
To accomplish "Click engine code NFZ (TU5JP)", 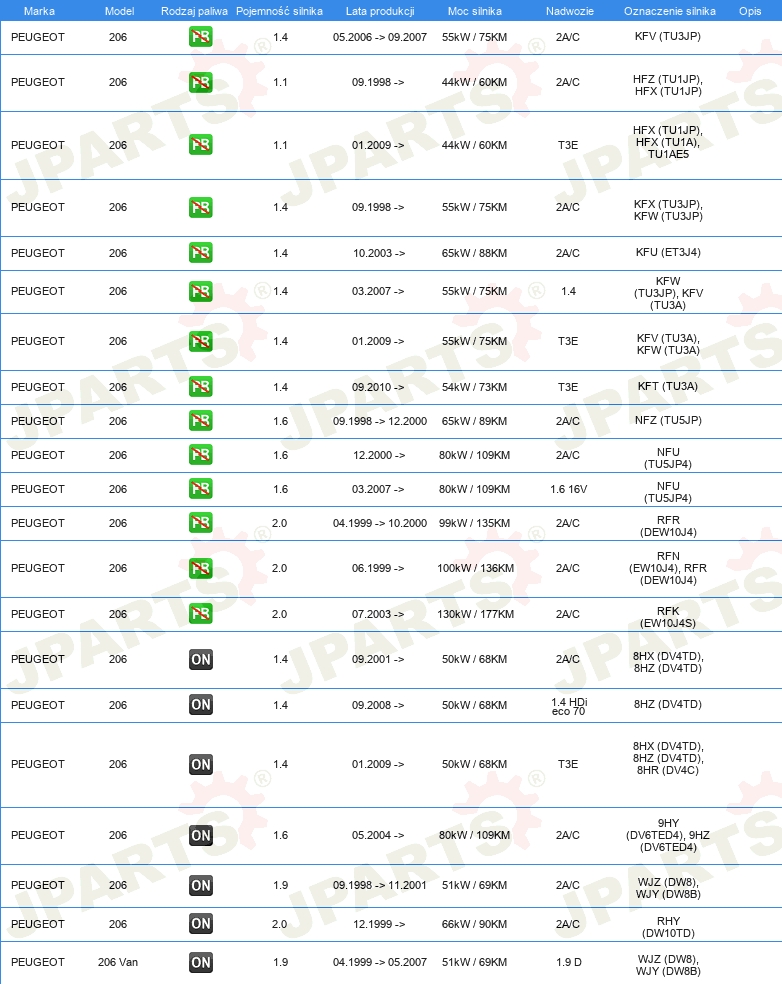I will click(668, 420).
